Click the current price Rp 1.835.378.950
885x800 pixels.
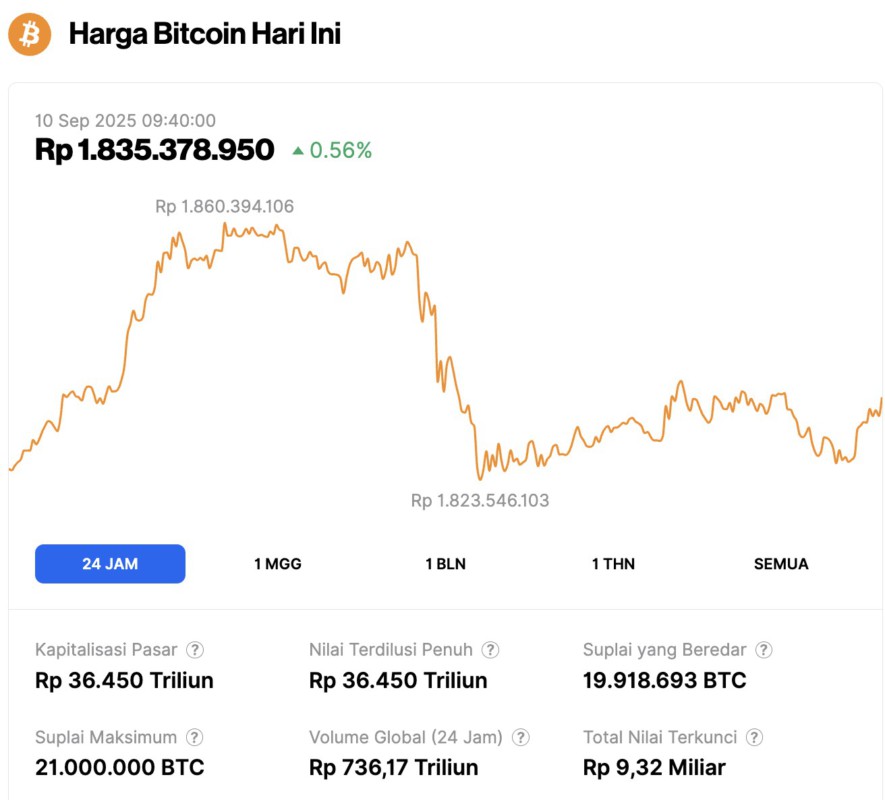tap(152, 150)
